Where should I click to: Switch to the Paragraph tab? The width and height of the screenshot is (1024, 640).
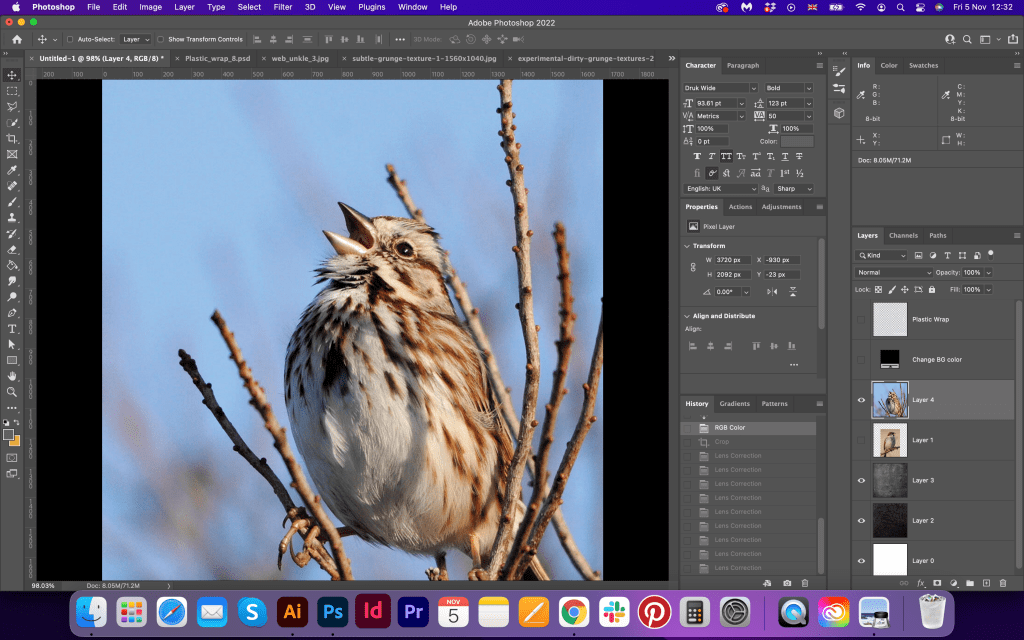click(x=743, y=66)
